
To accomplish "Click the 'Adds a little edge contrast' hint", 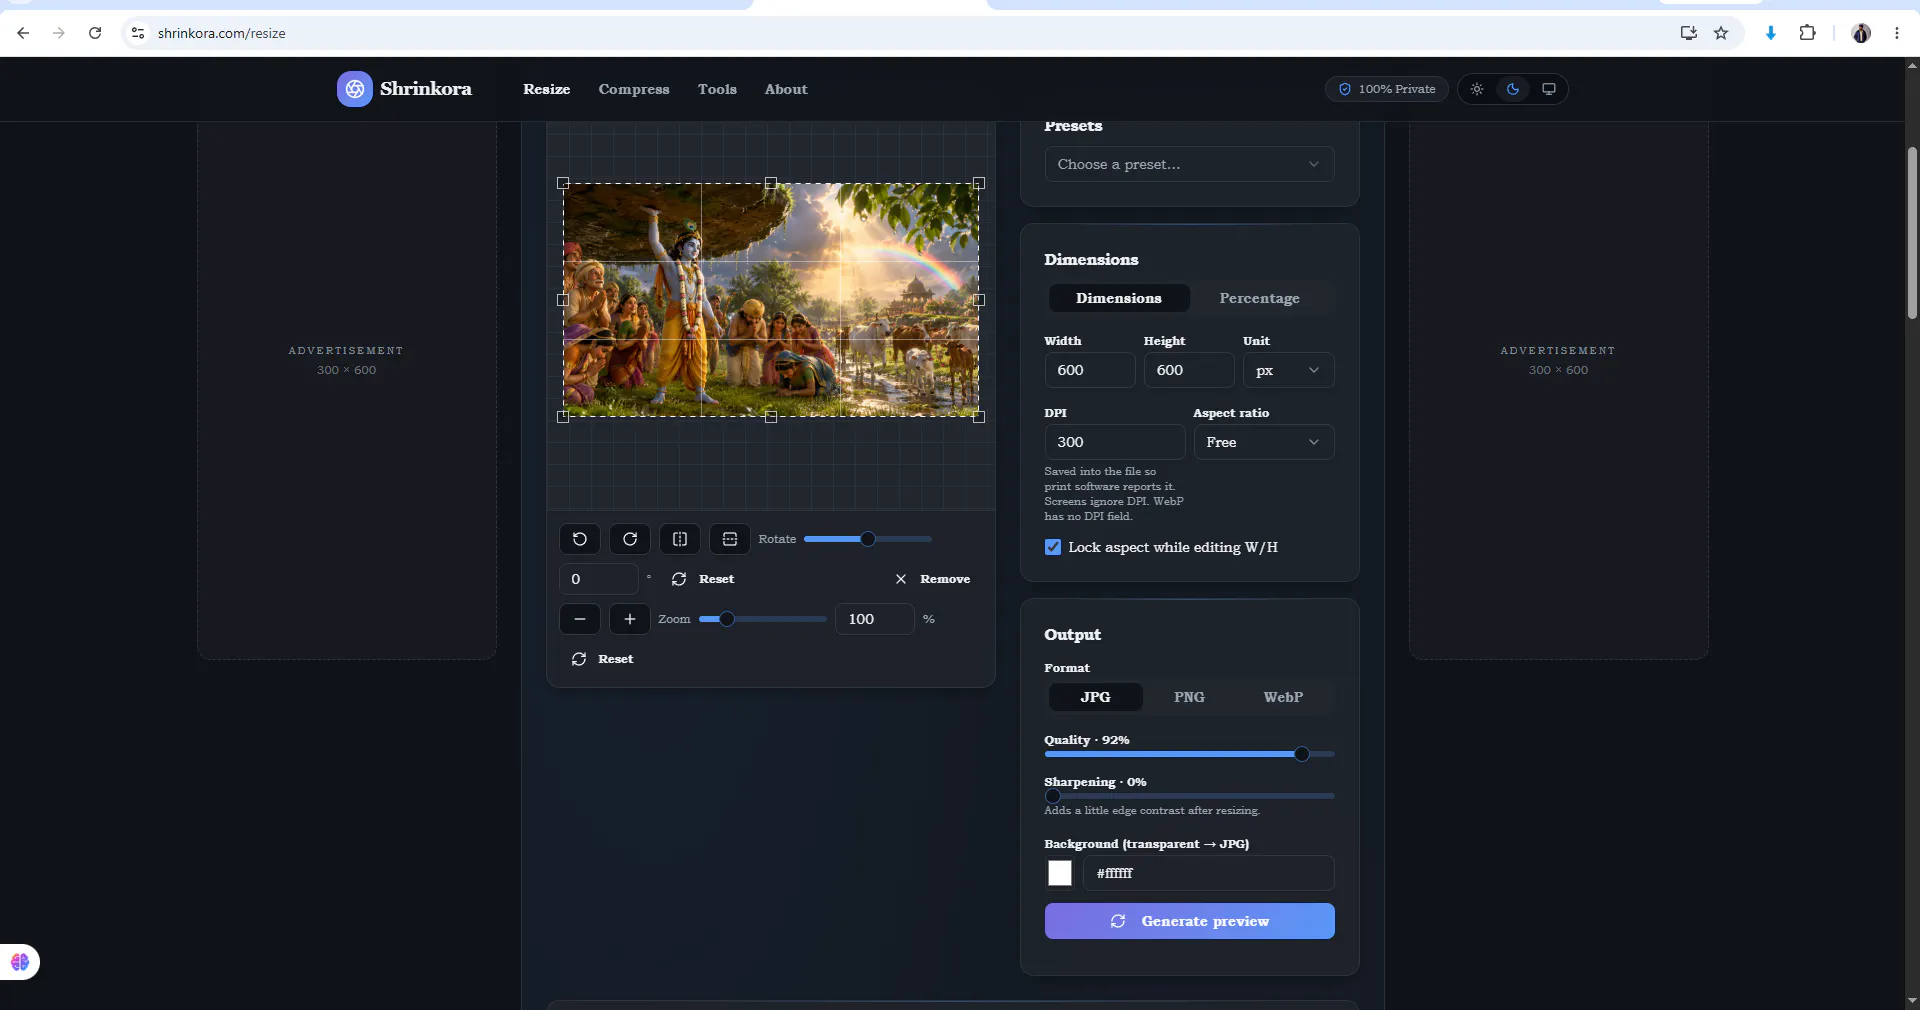I will [1152, 811].
